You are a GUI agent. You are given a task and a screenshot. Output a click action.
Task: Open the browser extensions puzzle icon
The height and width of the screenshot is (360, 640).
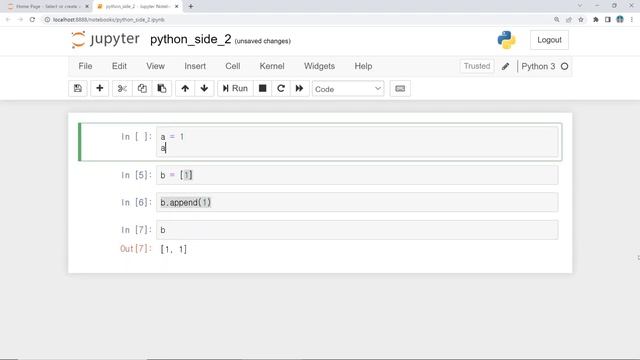pyautogui.click(x=596, y=20)
